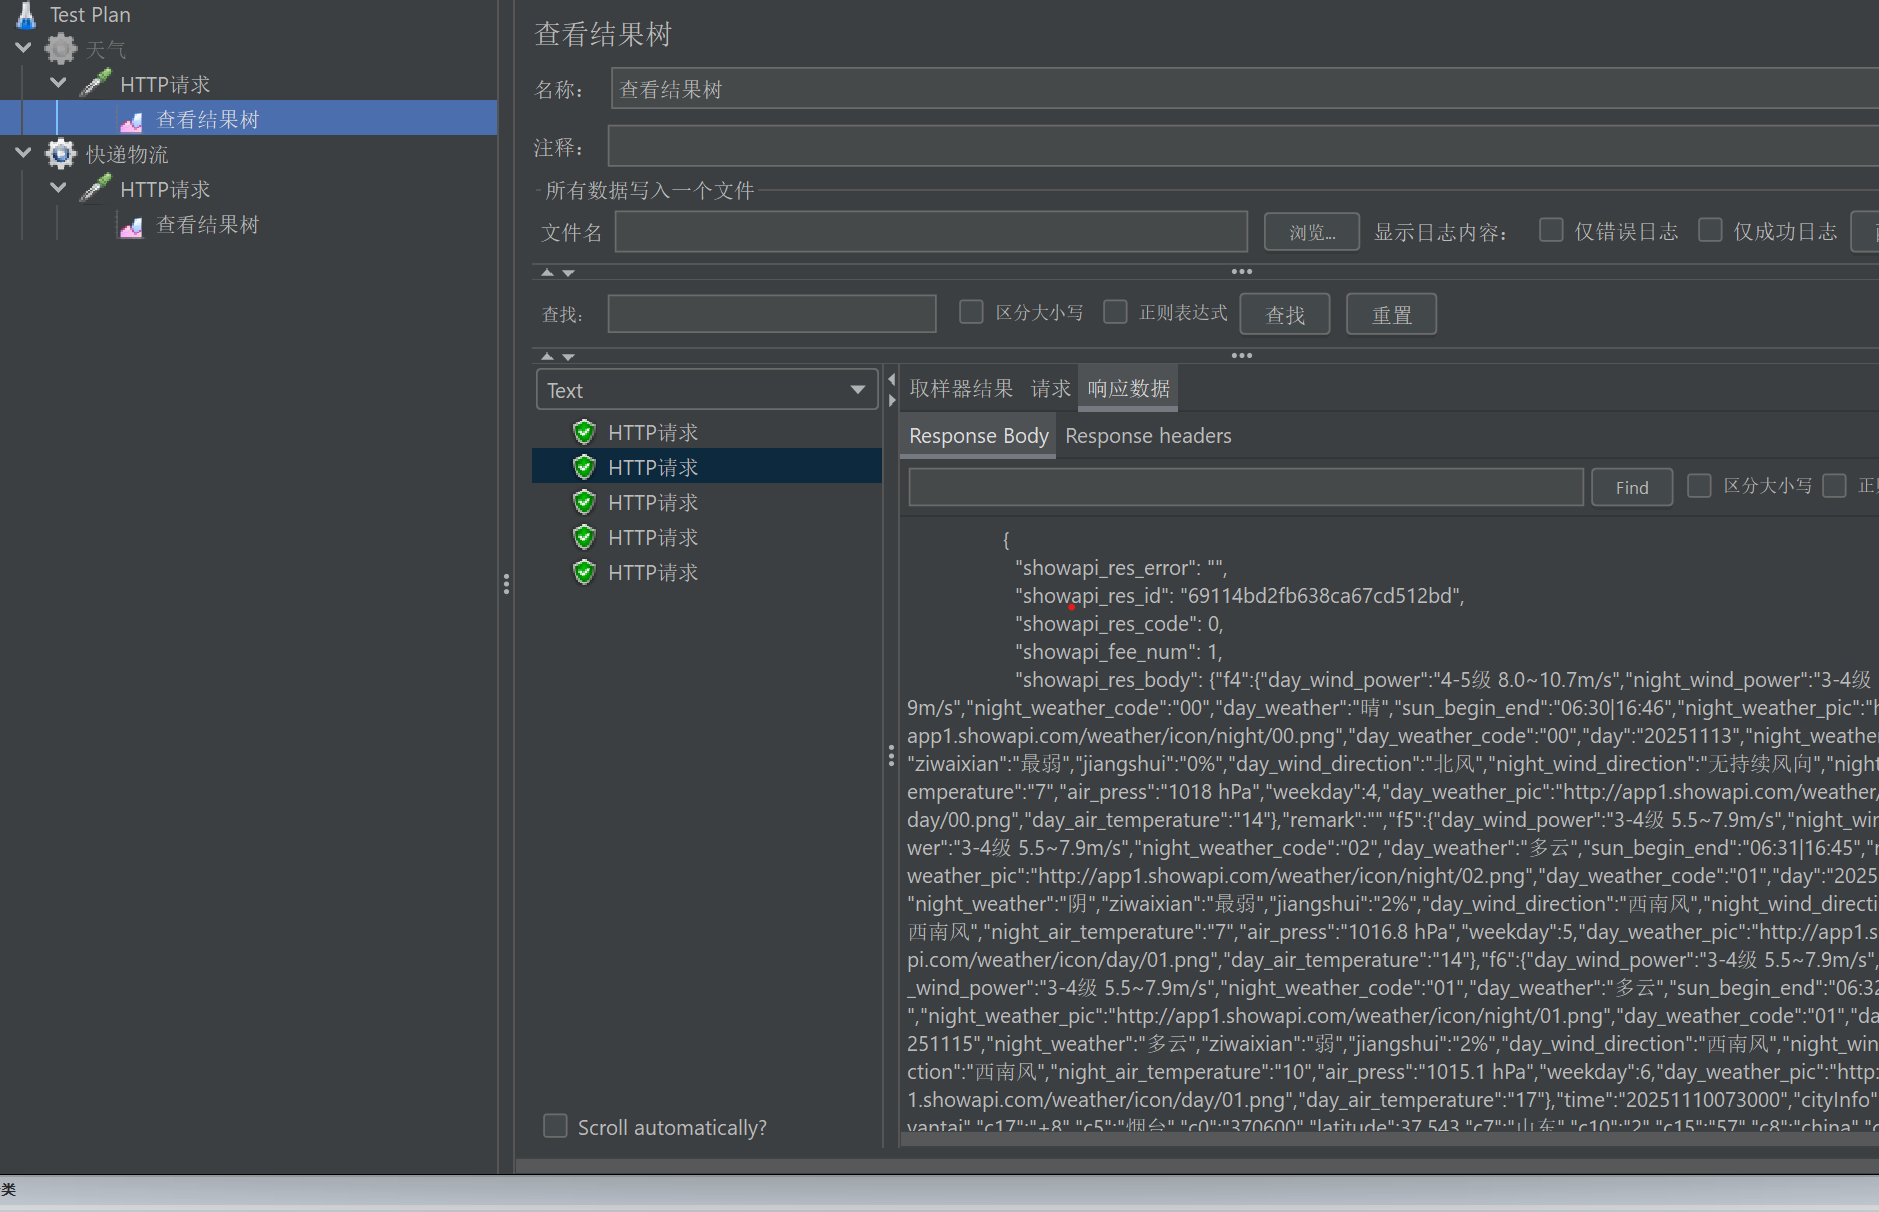Focus the response search field beside Find

1246,487
